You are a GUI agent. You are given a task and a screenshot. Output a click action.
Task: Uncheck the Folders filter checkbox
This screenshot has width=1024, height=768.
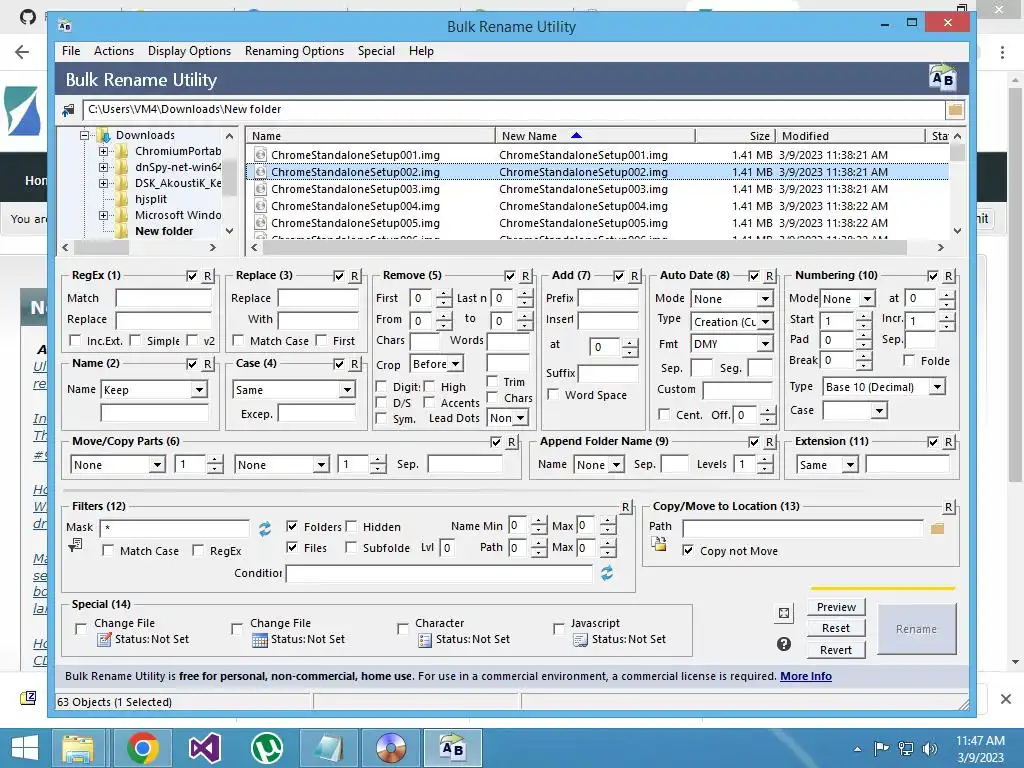coord(292,526)
